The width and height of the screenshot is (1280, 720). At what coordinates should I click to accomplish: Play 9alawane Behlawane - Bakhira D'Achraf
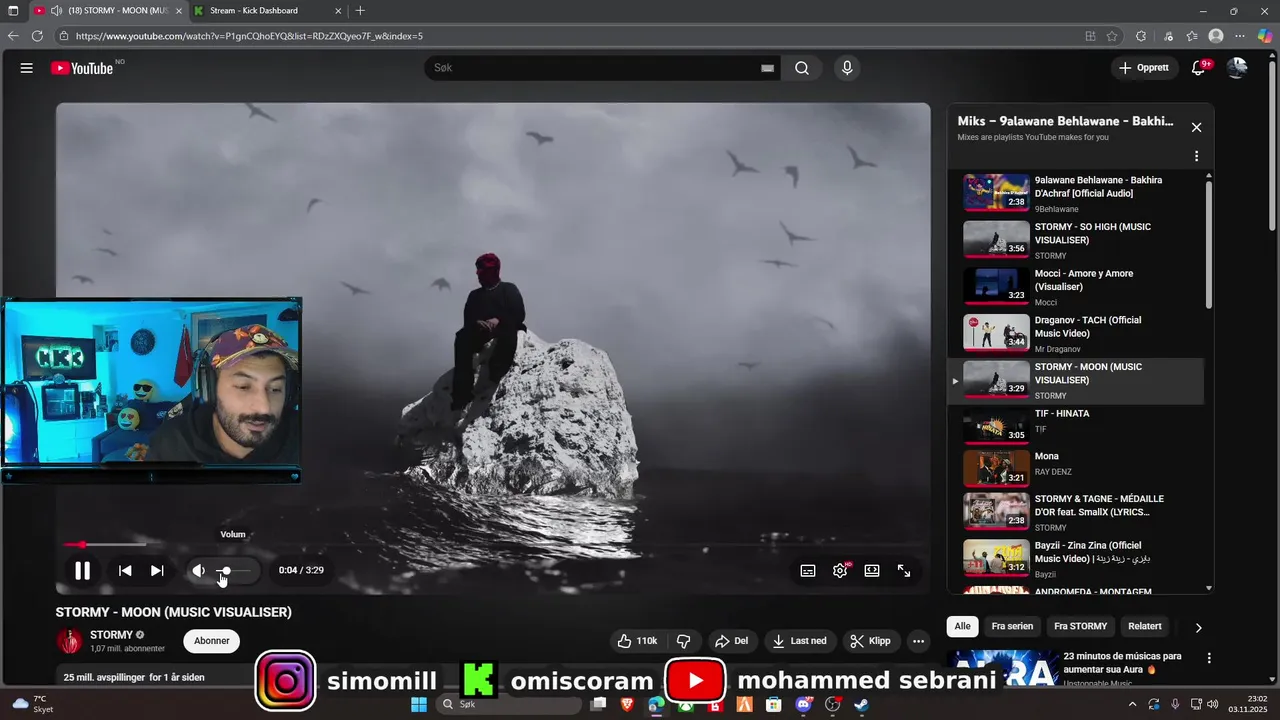1076,194
